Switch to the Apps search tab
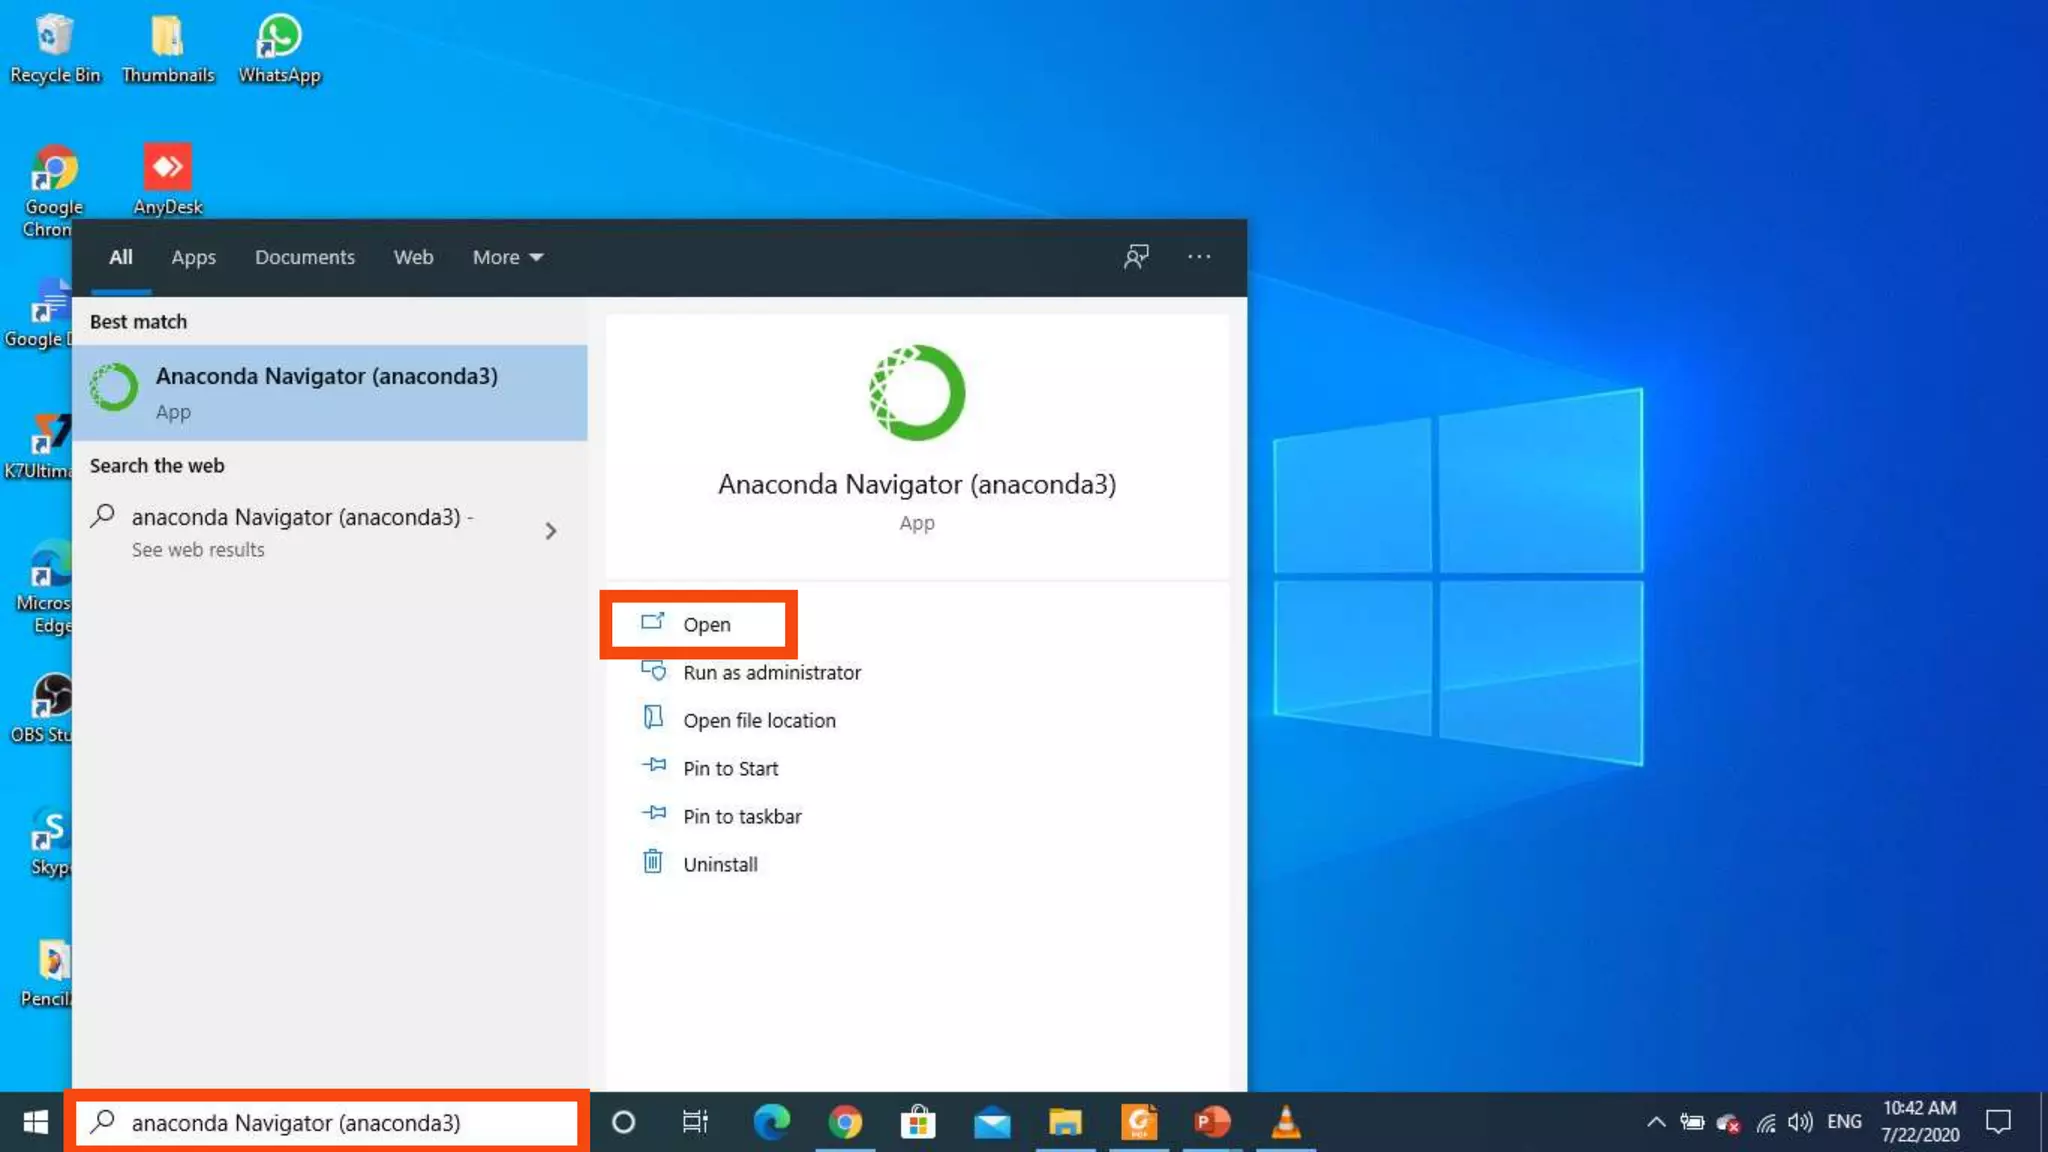This screenshot has height=1152, width=2048. 193,257
